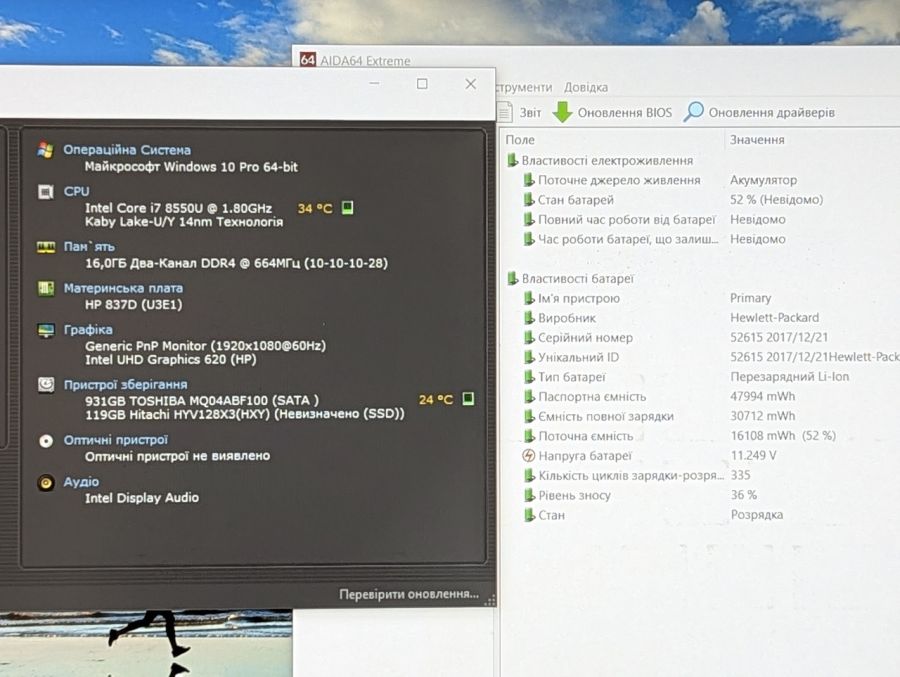Click the green arrow Оновлення BIOS icon
This screenshot has width=900, height=677.
click(562, 112)
